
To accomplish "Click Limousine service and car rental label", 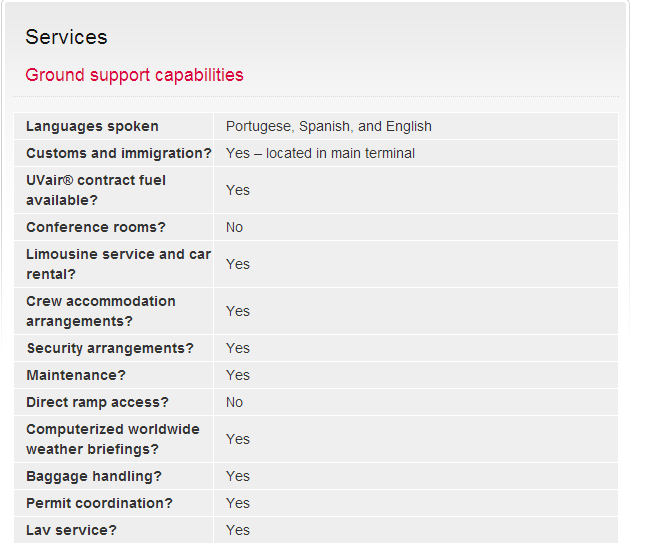I will click(x=119, y=264).
